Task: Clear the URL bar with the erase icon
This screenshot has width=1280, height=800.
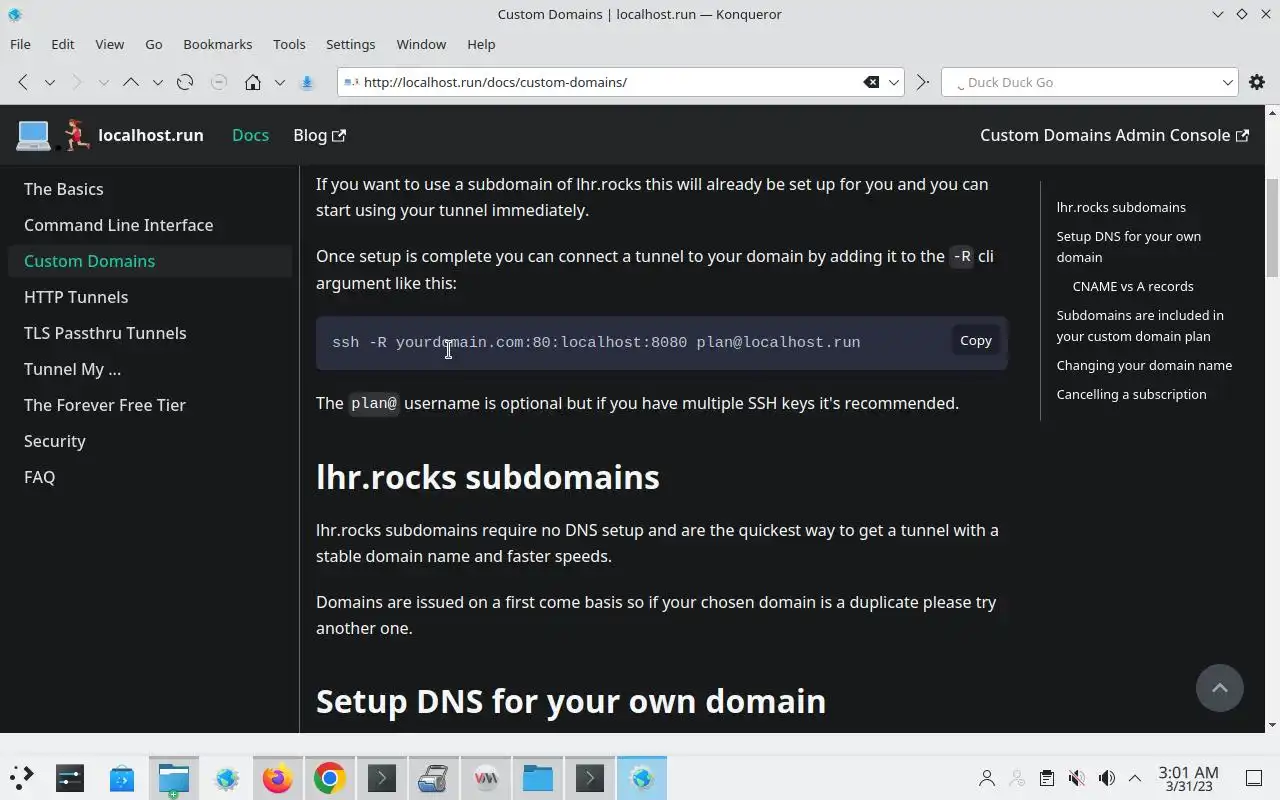Action: coord(871,82)
